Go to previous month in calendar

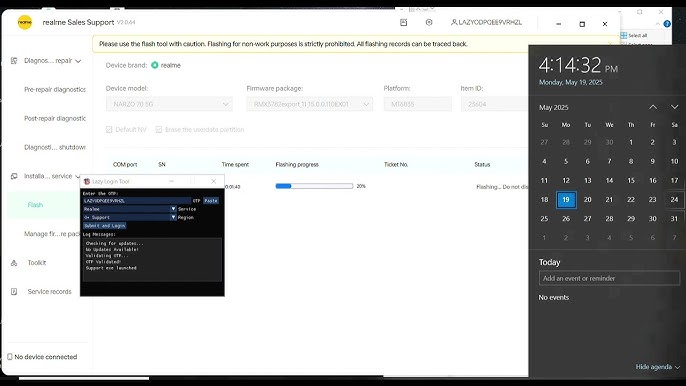[x=653, y=107]
